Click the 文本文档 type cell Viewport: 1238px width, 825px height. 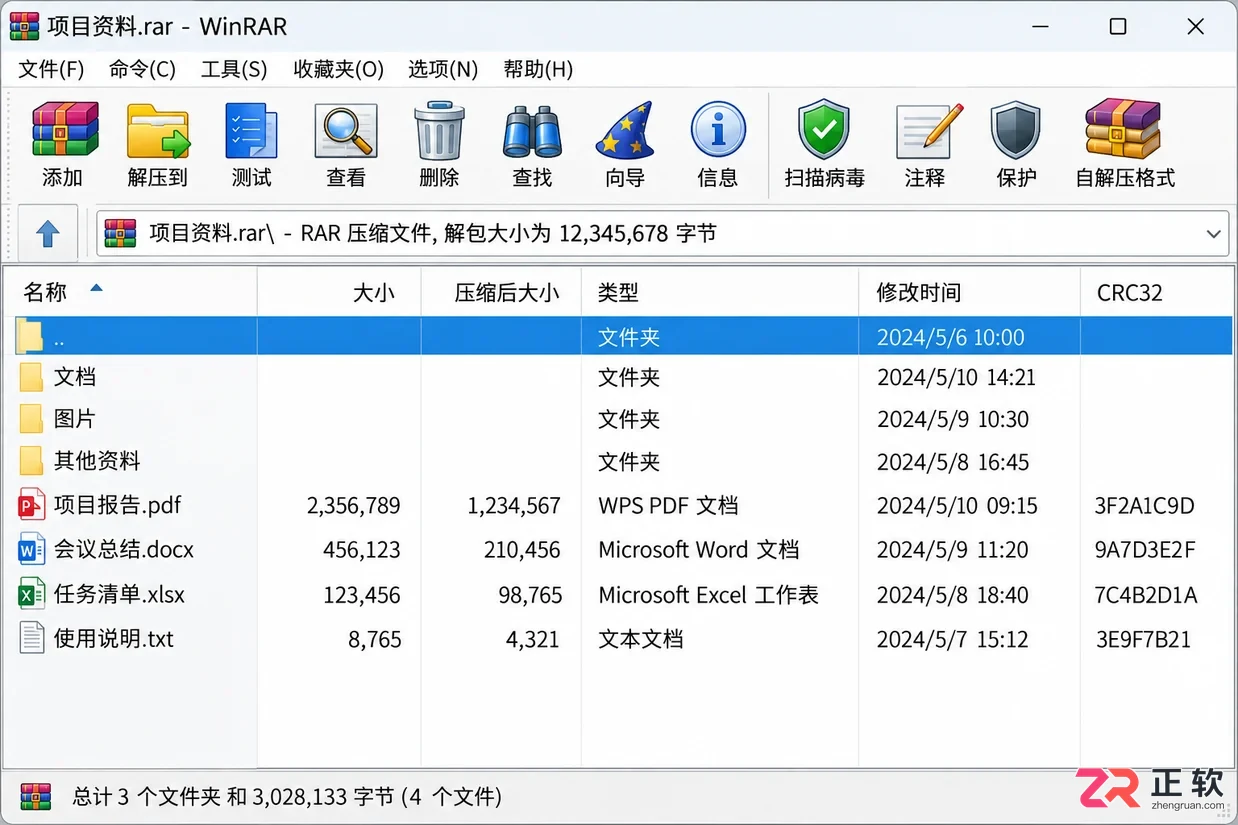tap(640, 639)
